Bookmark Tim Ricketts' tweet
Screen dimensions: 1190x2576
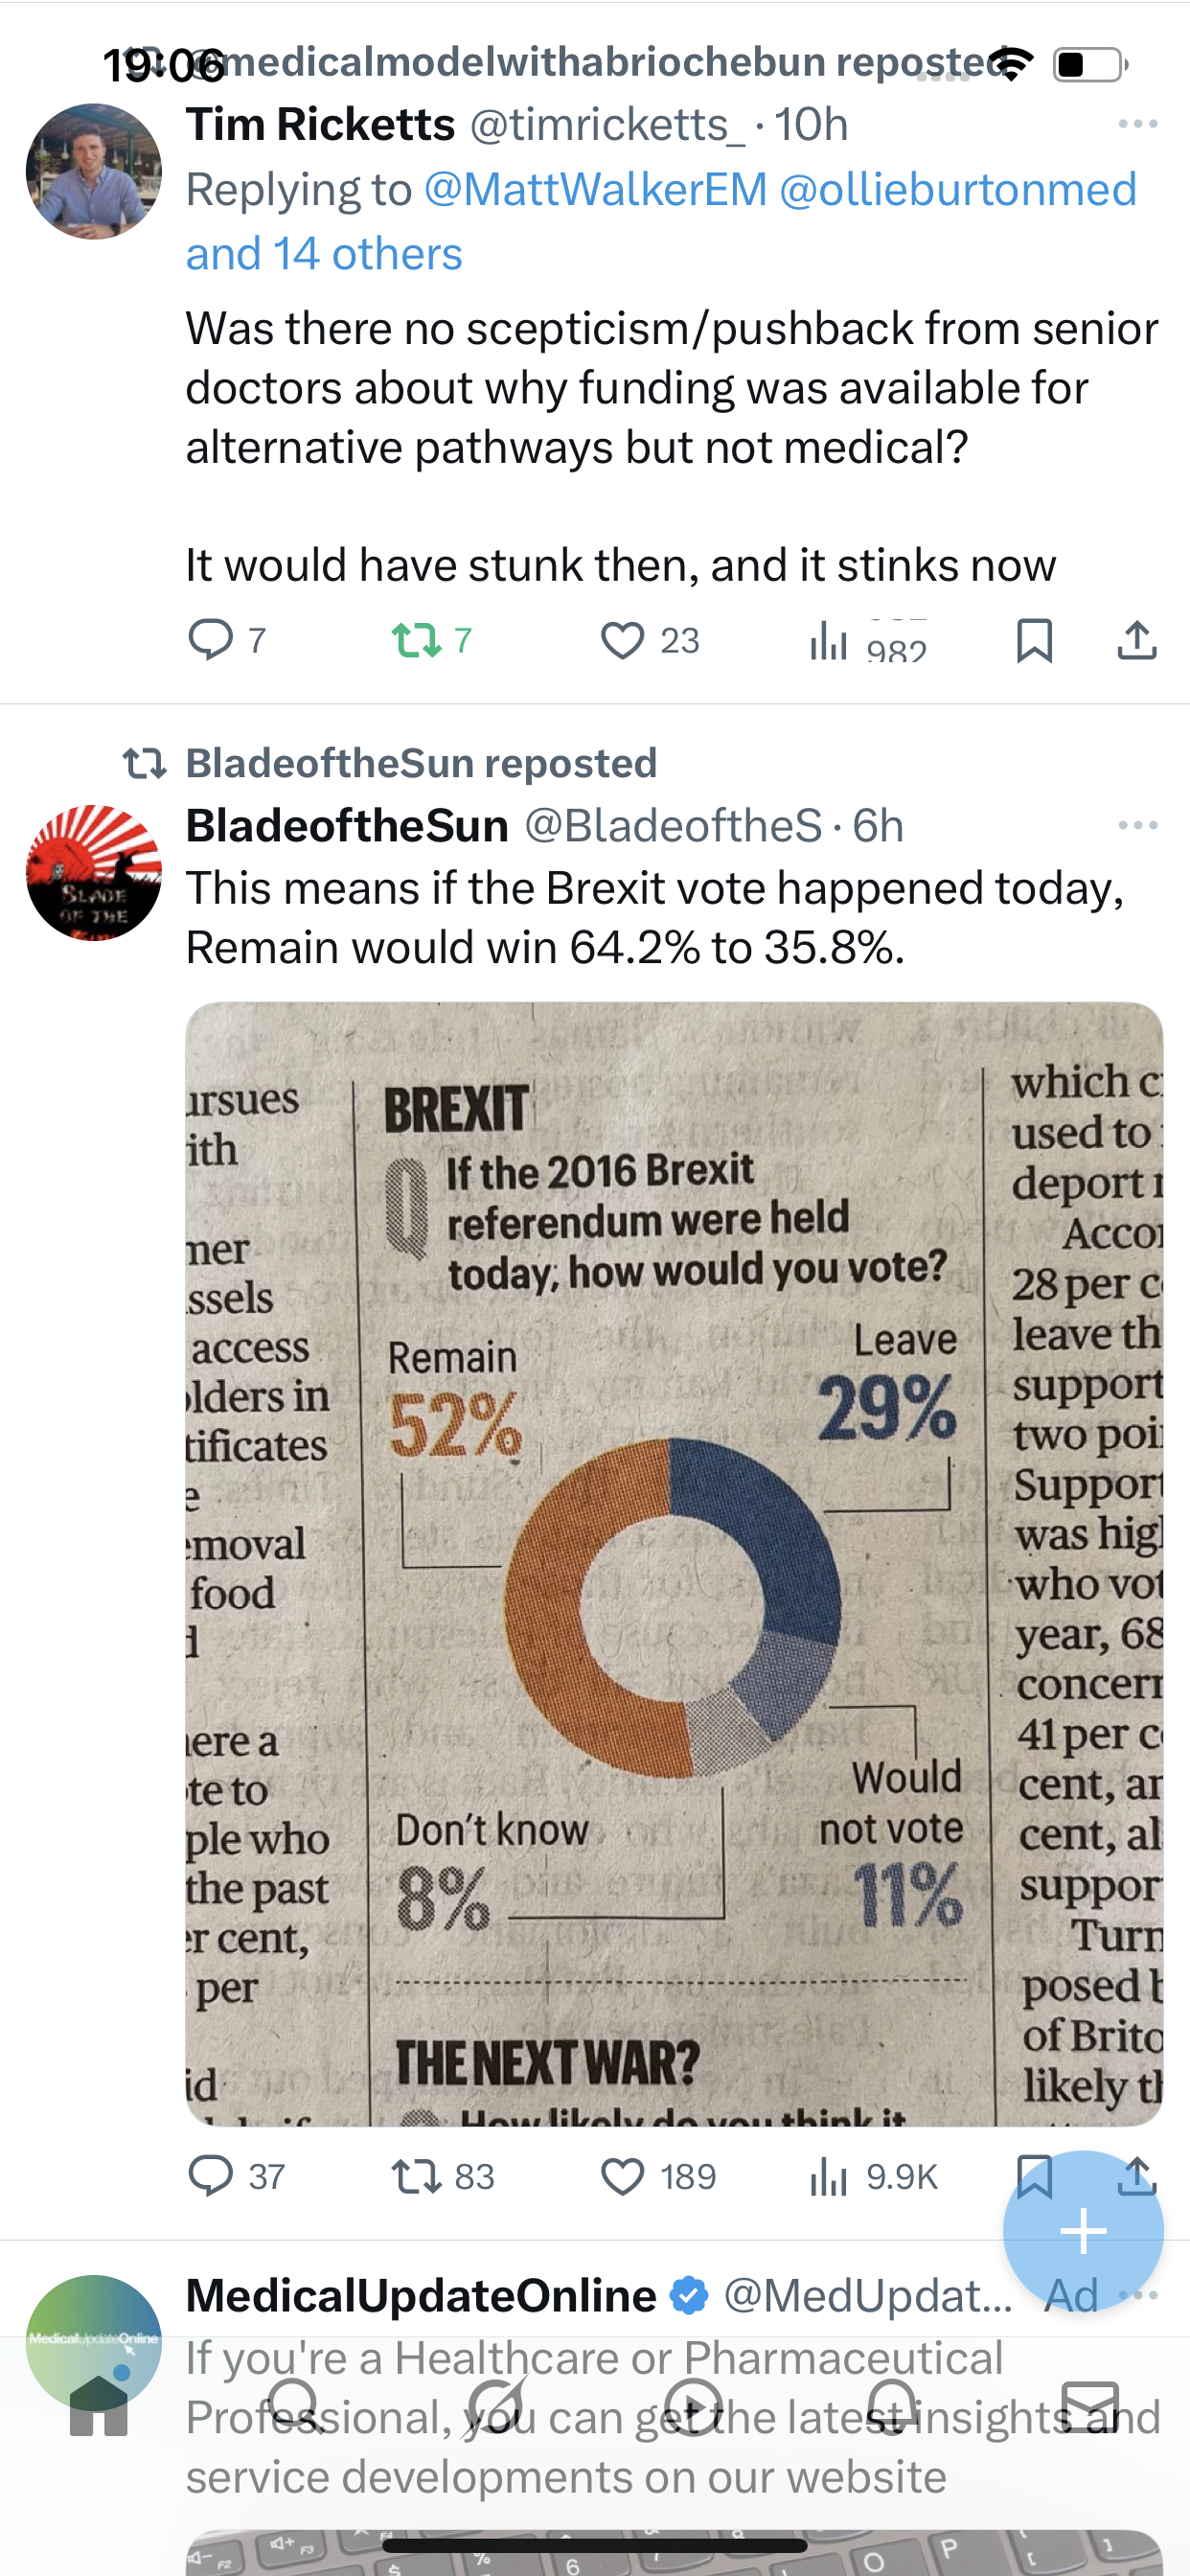(x=1034, y=640)
